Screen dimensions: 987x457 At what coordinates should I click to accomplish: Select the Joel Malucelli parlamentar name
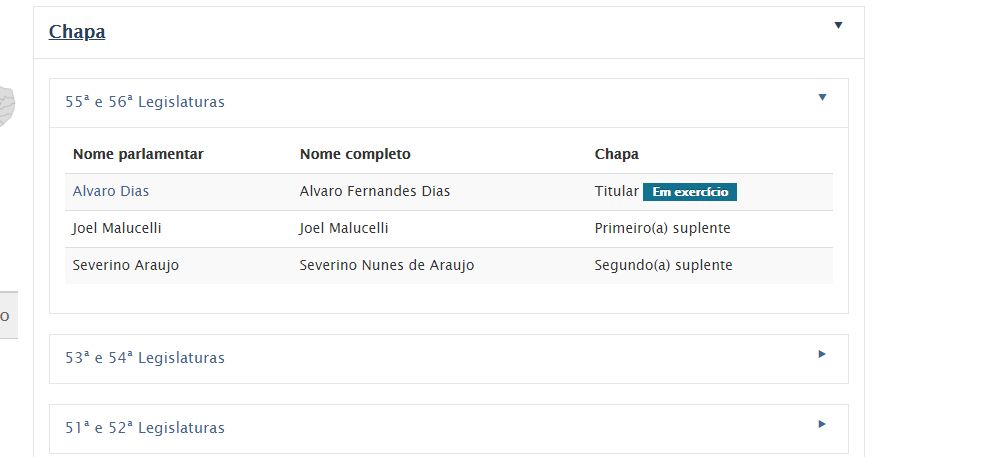(116, 228)
